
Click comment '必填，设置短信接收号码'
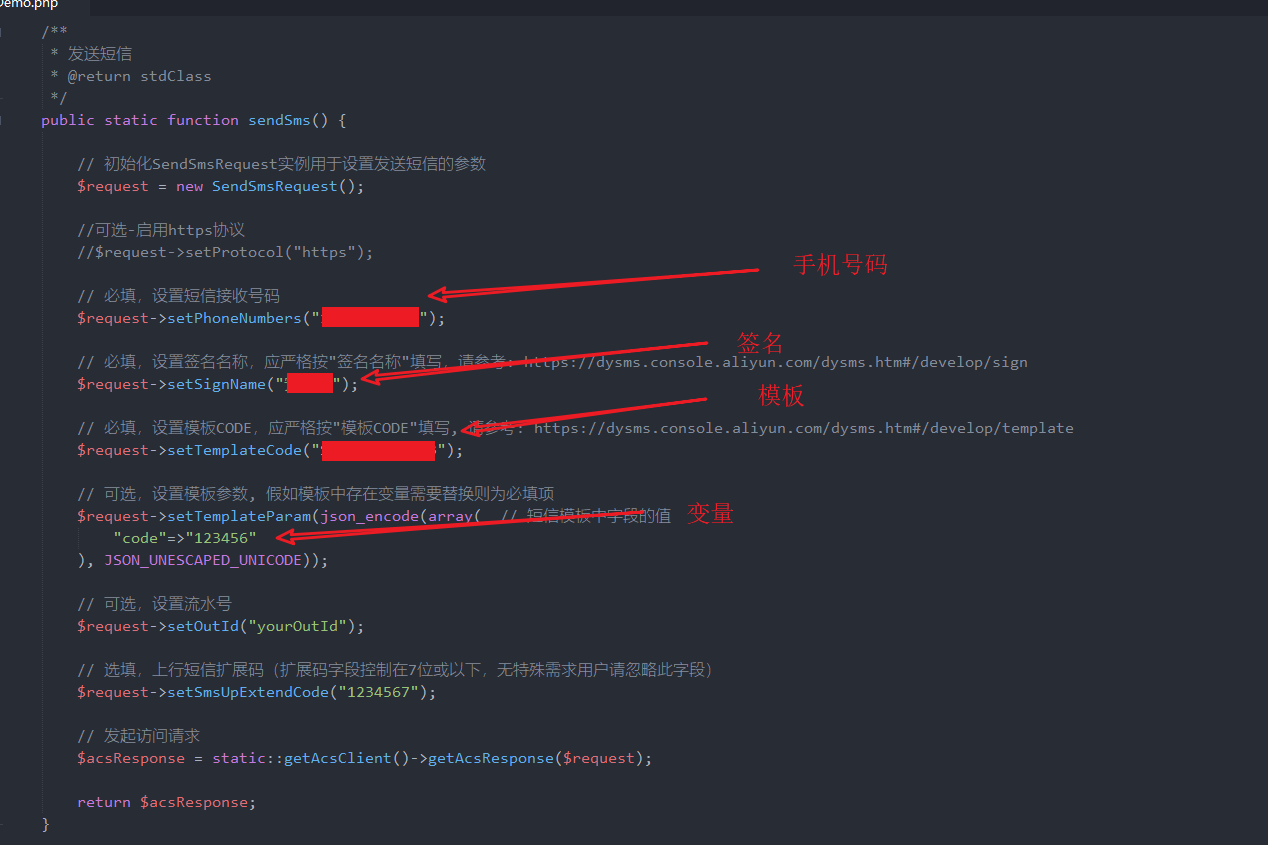pyautogui.click(x=179, y=296)
